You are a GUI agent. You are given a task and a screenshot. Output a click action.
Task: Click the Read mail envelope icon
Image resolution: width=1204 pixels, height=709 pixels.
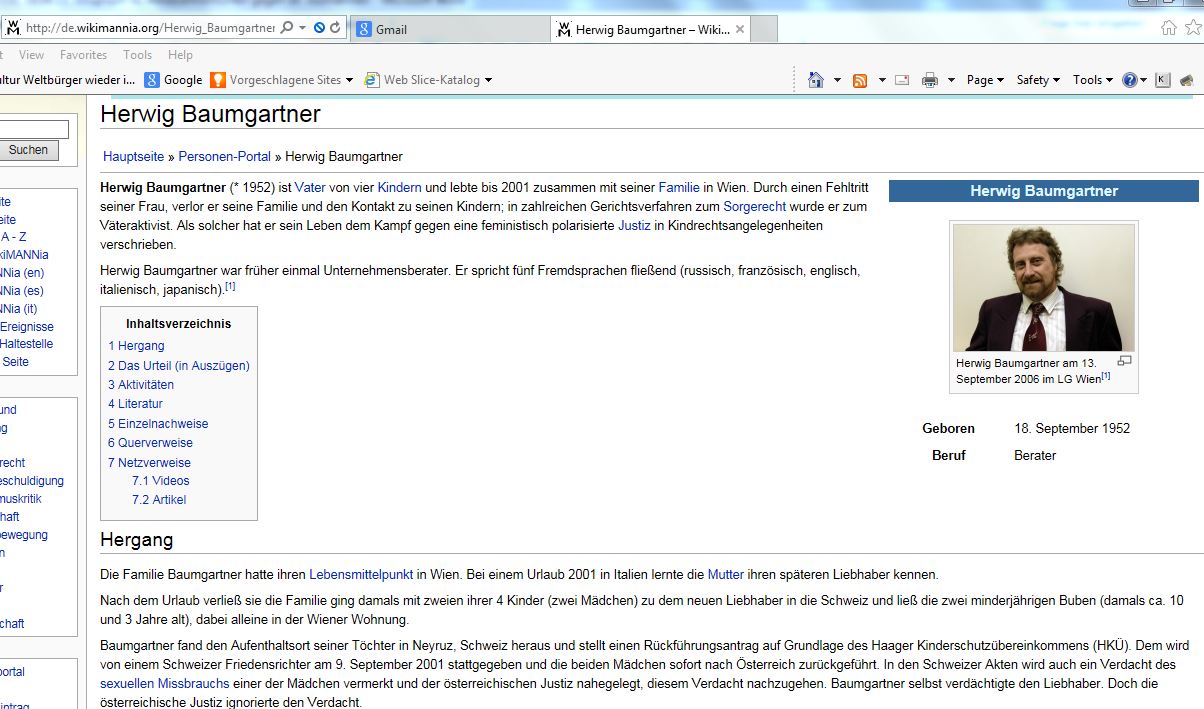[902, 80]
